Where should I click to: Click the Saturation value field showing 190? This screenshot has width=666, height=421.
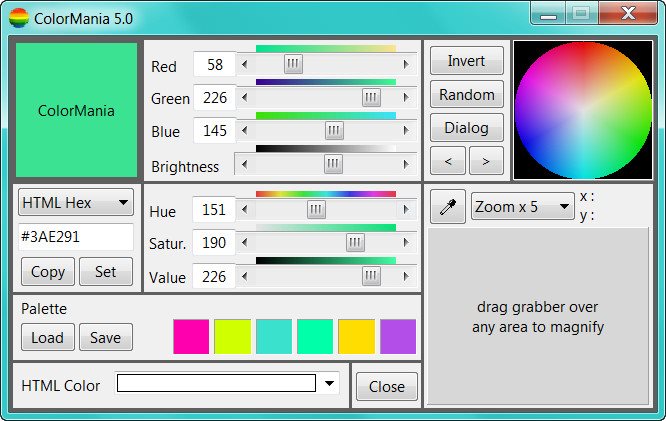point(214,243)
